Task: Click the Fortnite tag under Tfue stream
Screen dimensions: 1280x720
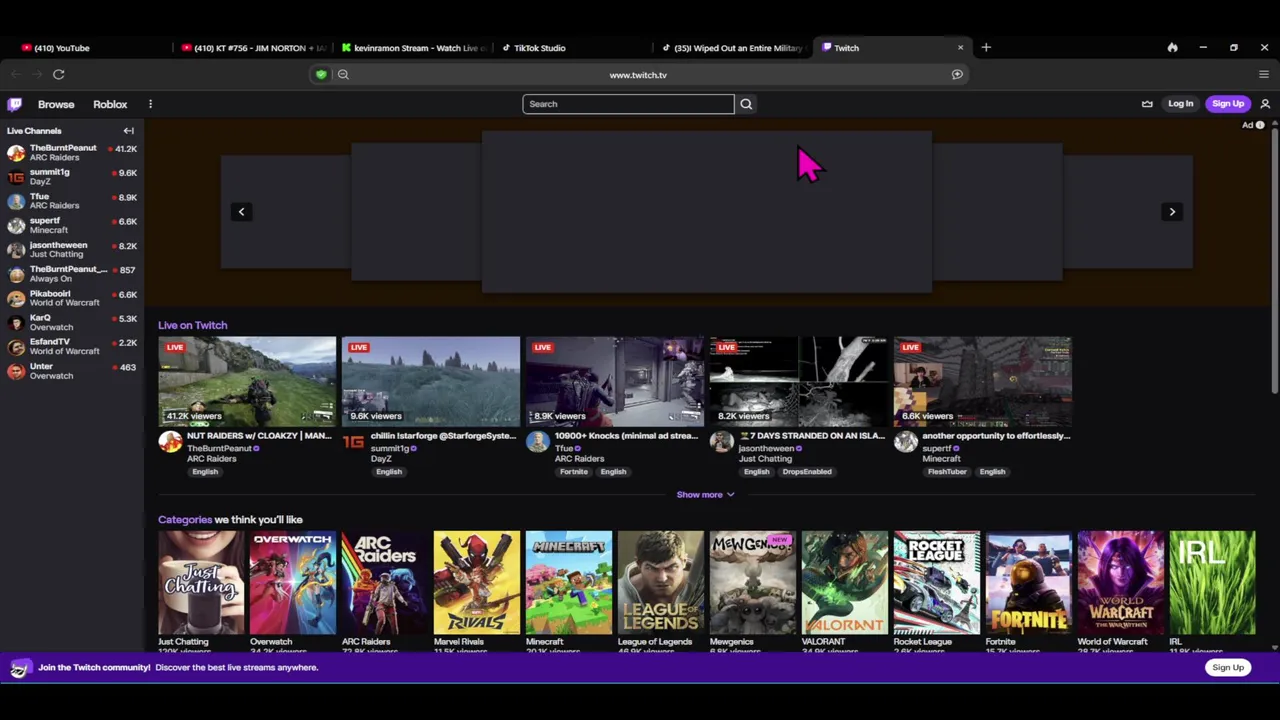Action: pyautogui.click(x=574, y=472)
